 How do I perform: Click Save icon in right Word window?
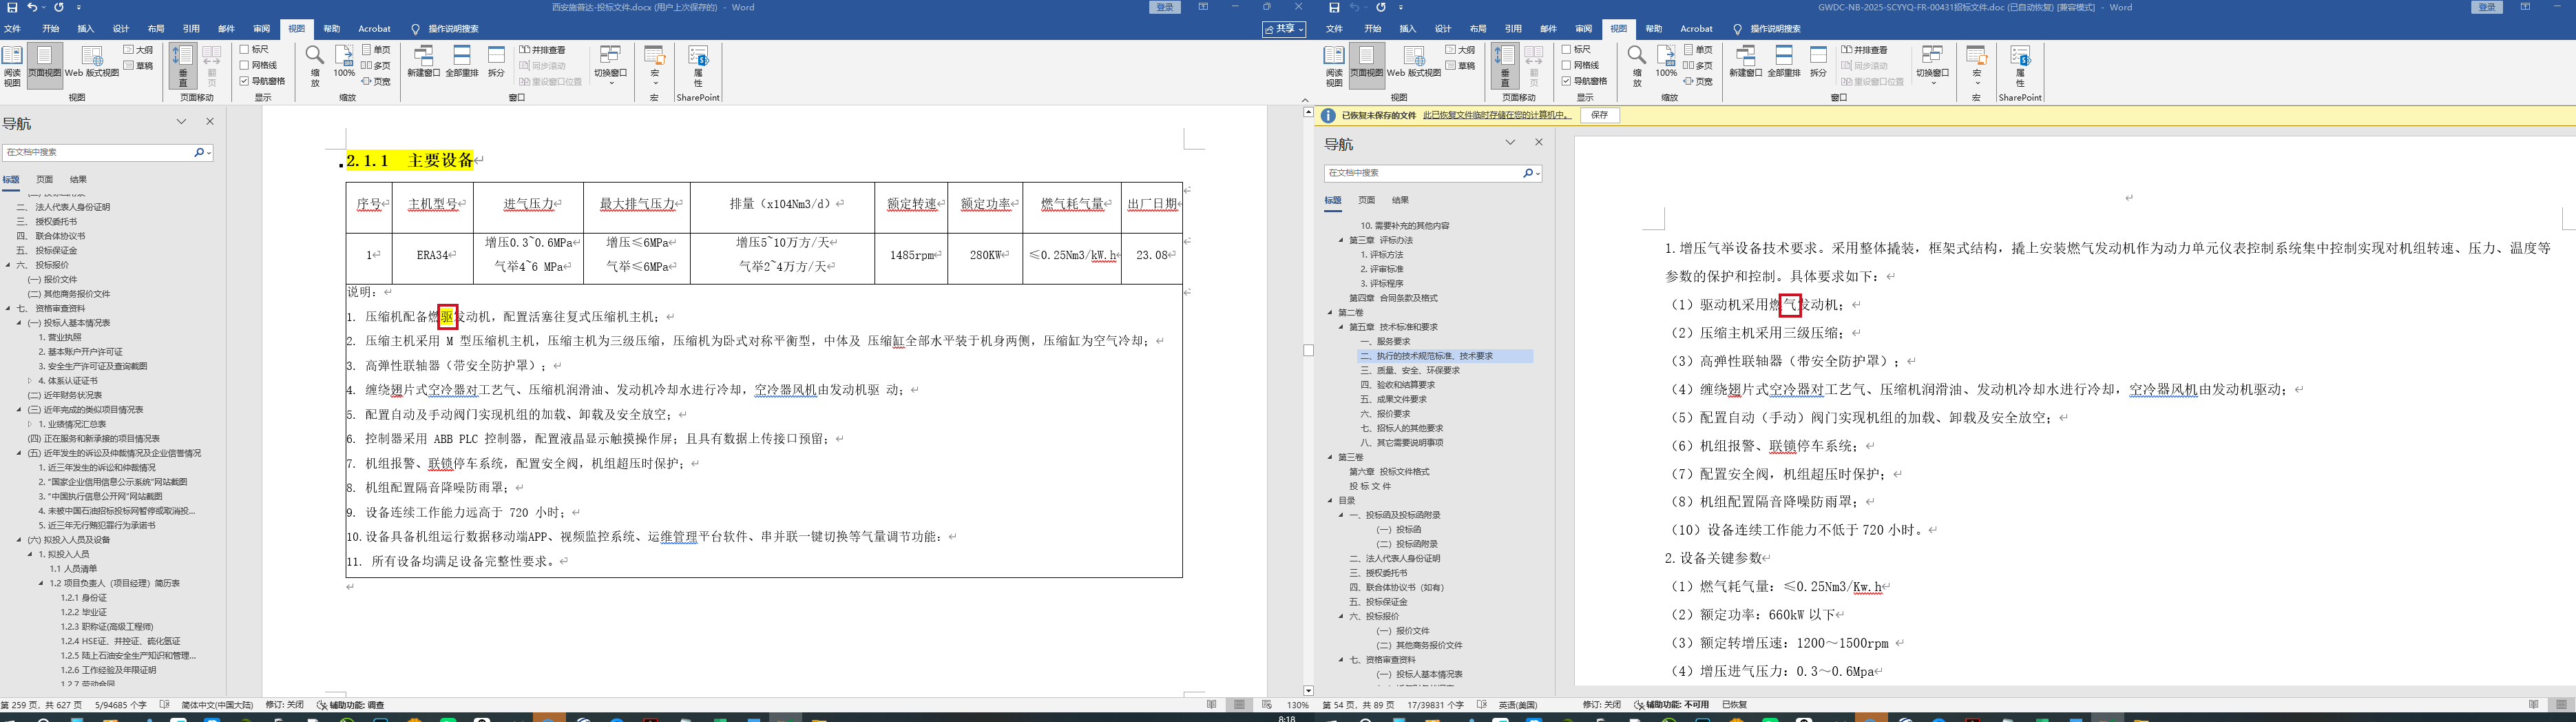point(1334,7)
